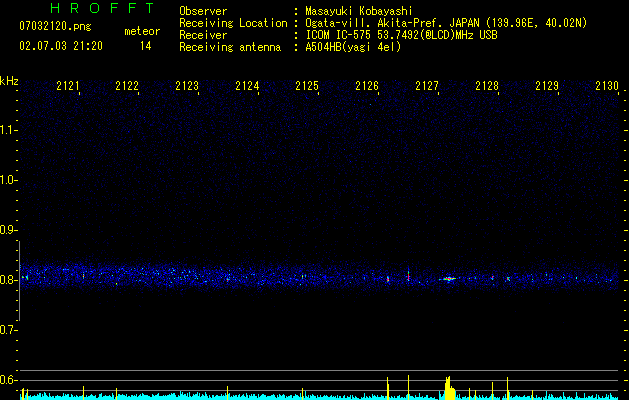
Task: Click the 2128 time marker
Action: point(487,85)
